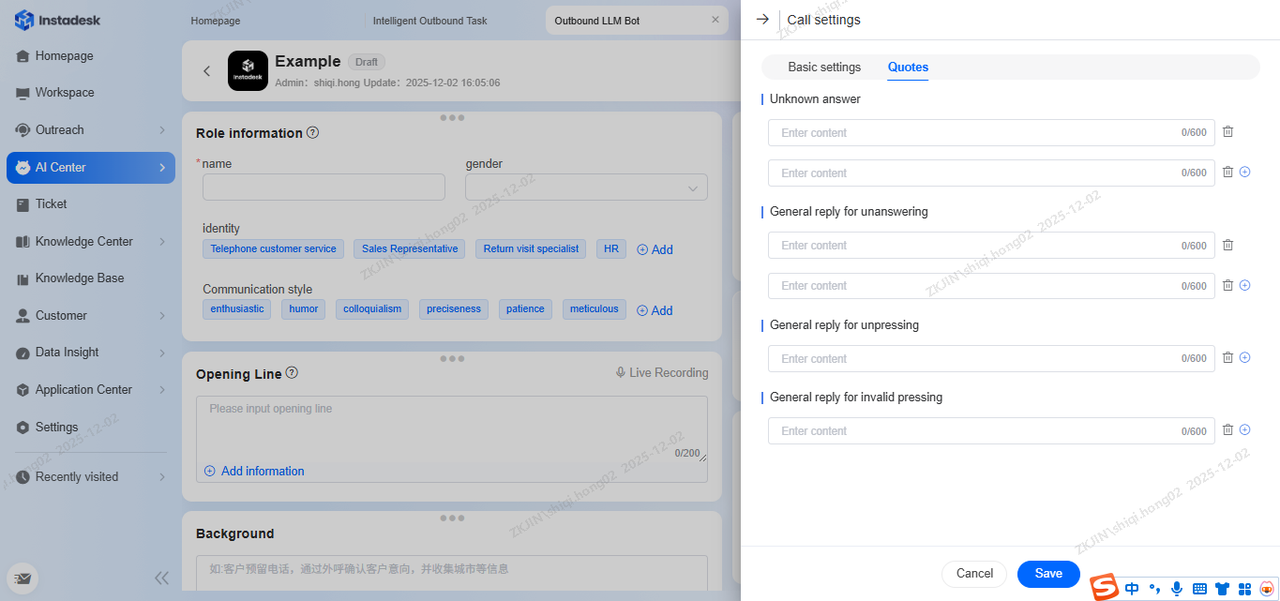
Task: Delete the General reply for invalid pressing entry
Action: tap(1228, 430)
